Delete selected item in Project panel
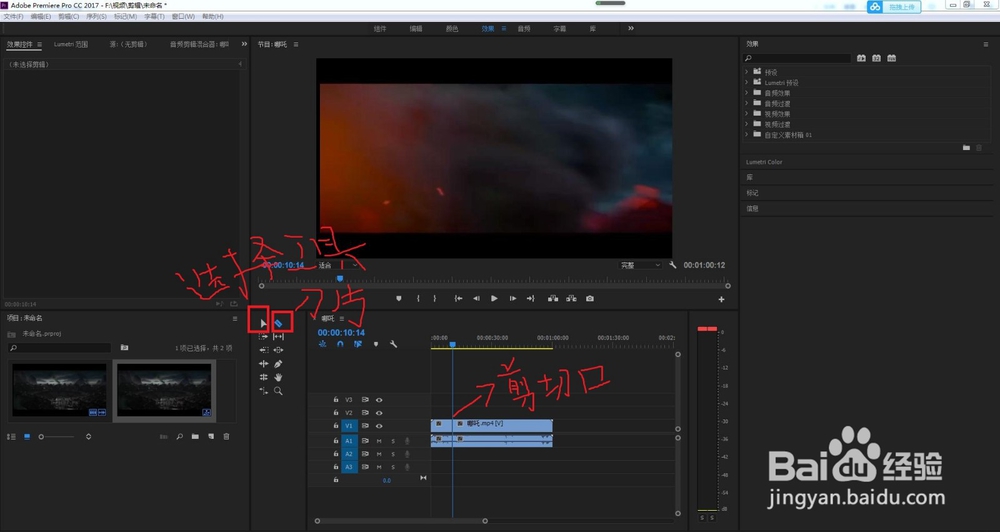 [x=226, y=437]
